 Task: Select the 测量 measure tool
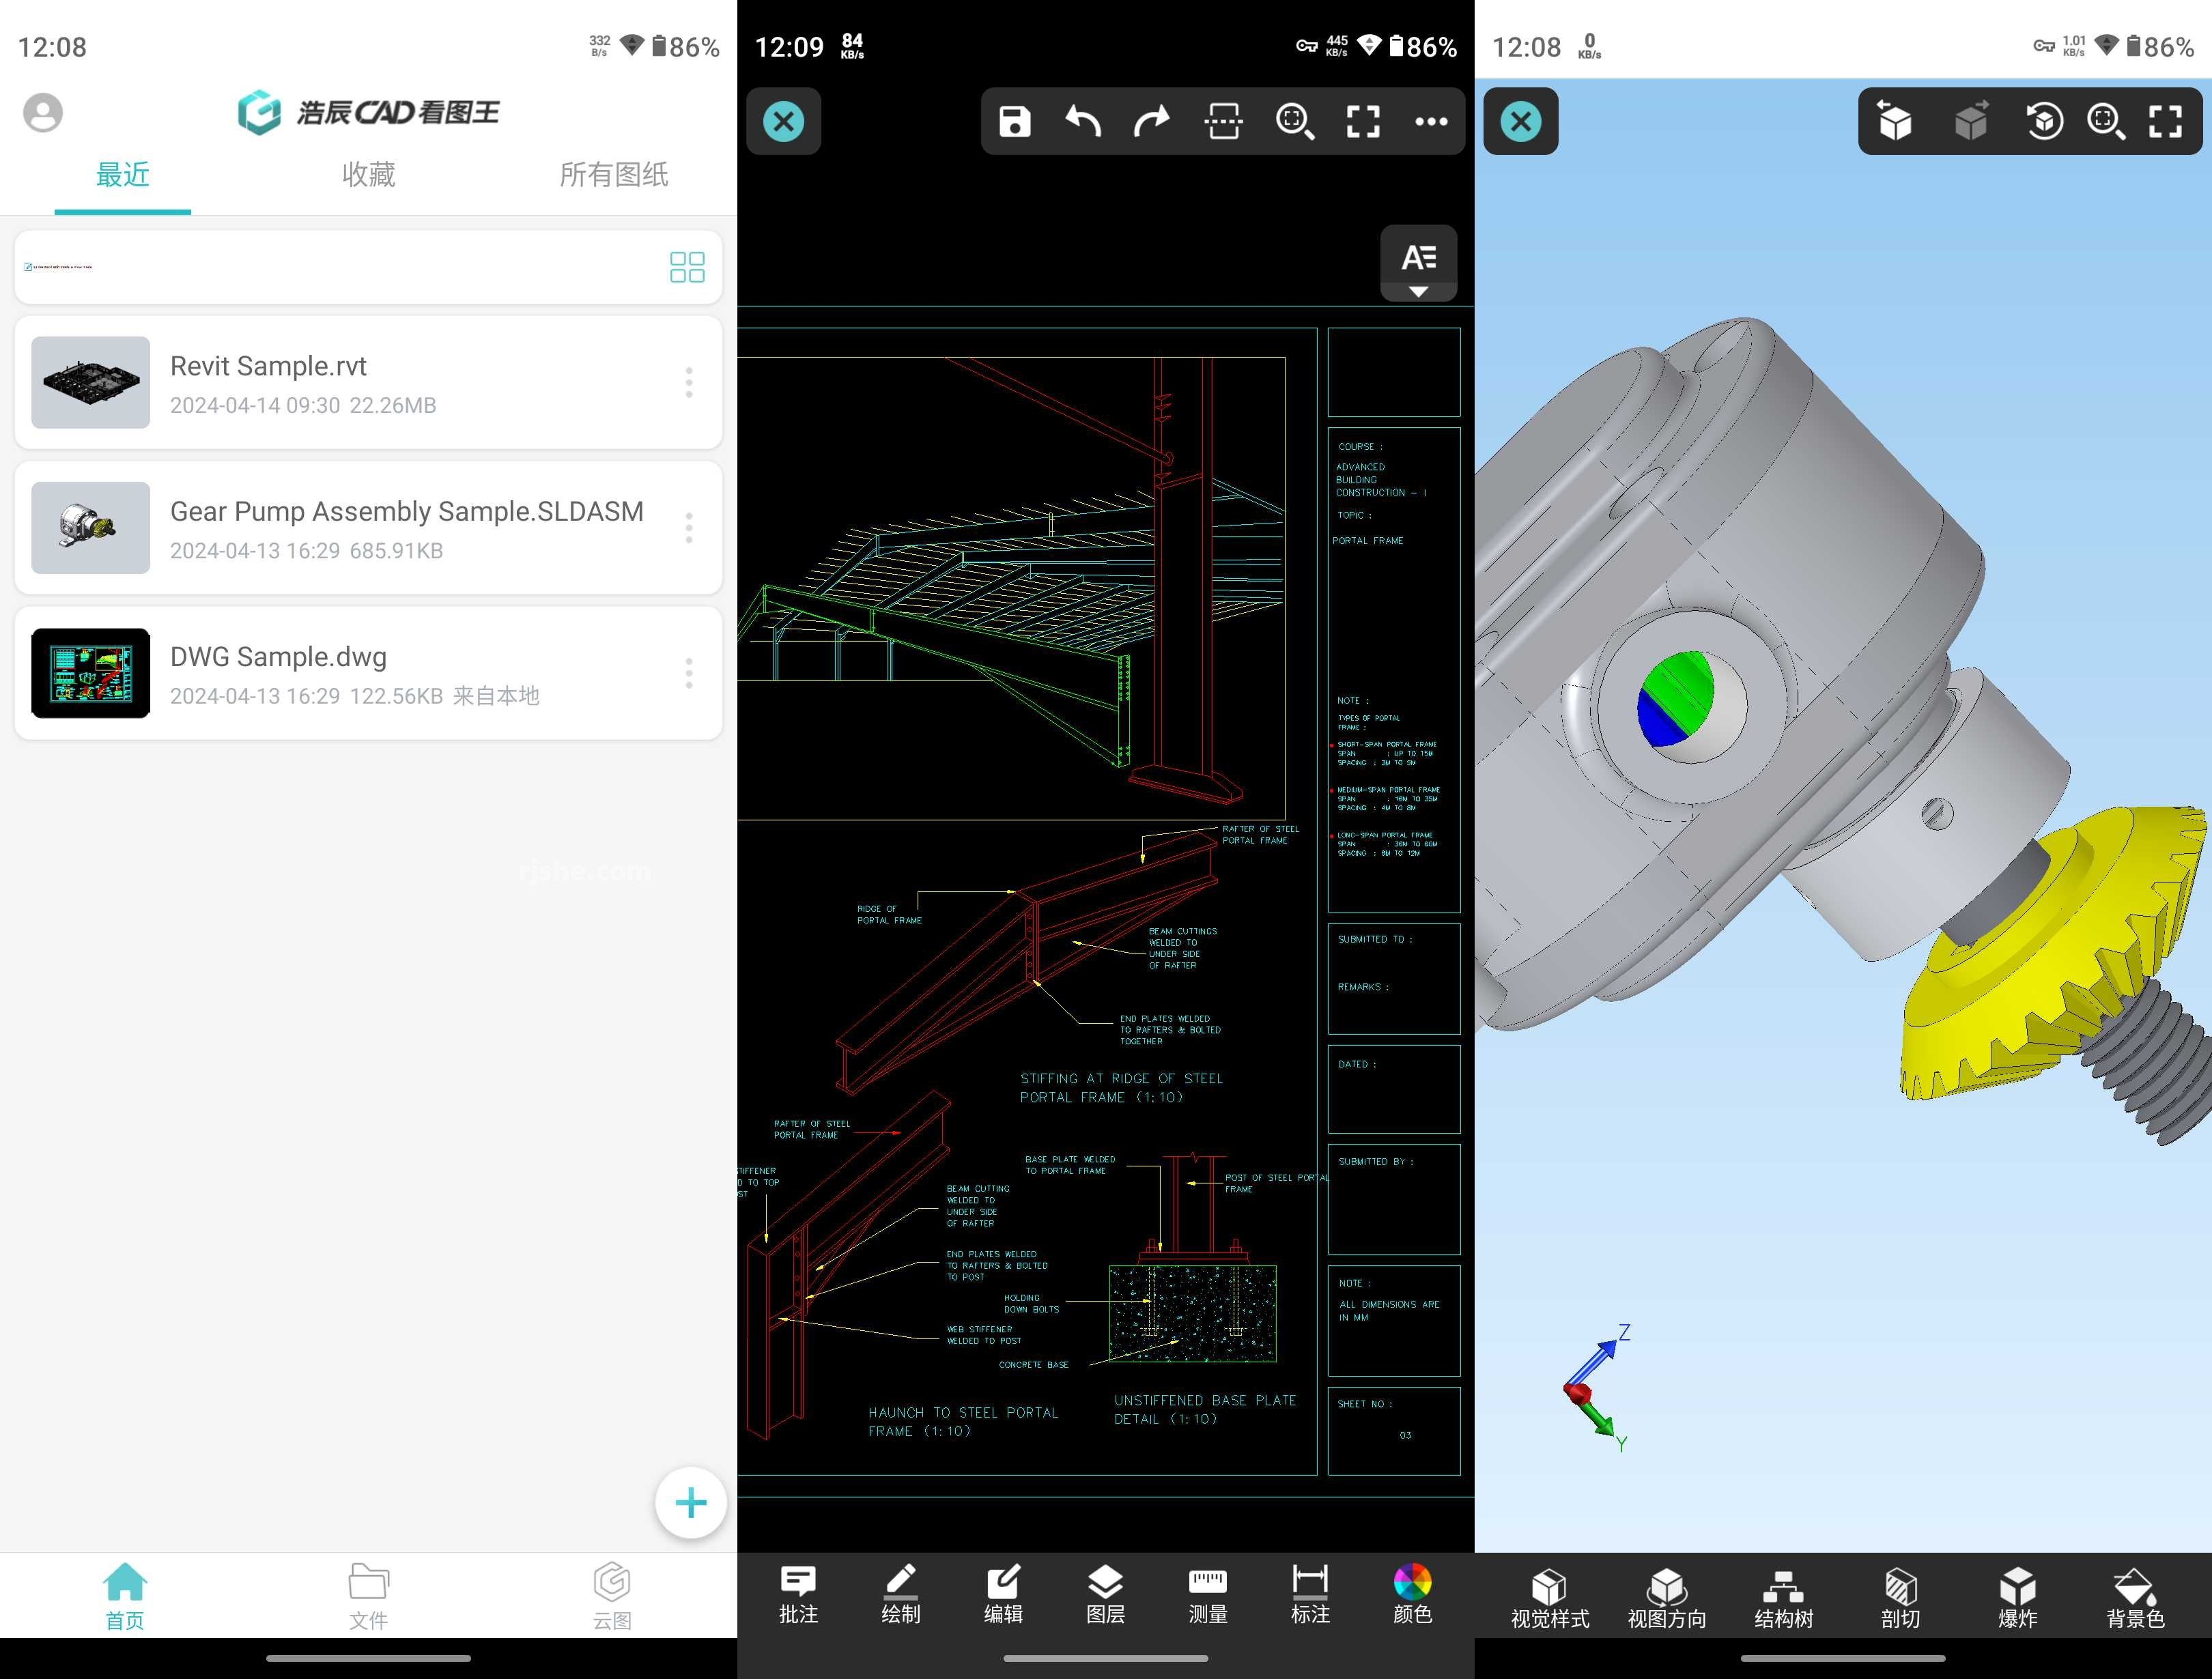pos(1208,1595)
